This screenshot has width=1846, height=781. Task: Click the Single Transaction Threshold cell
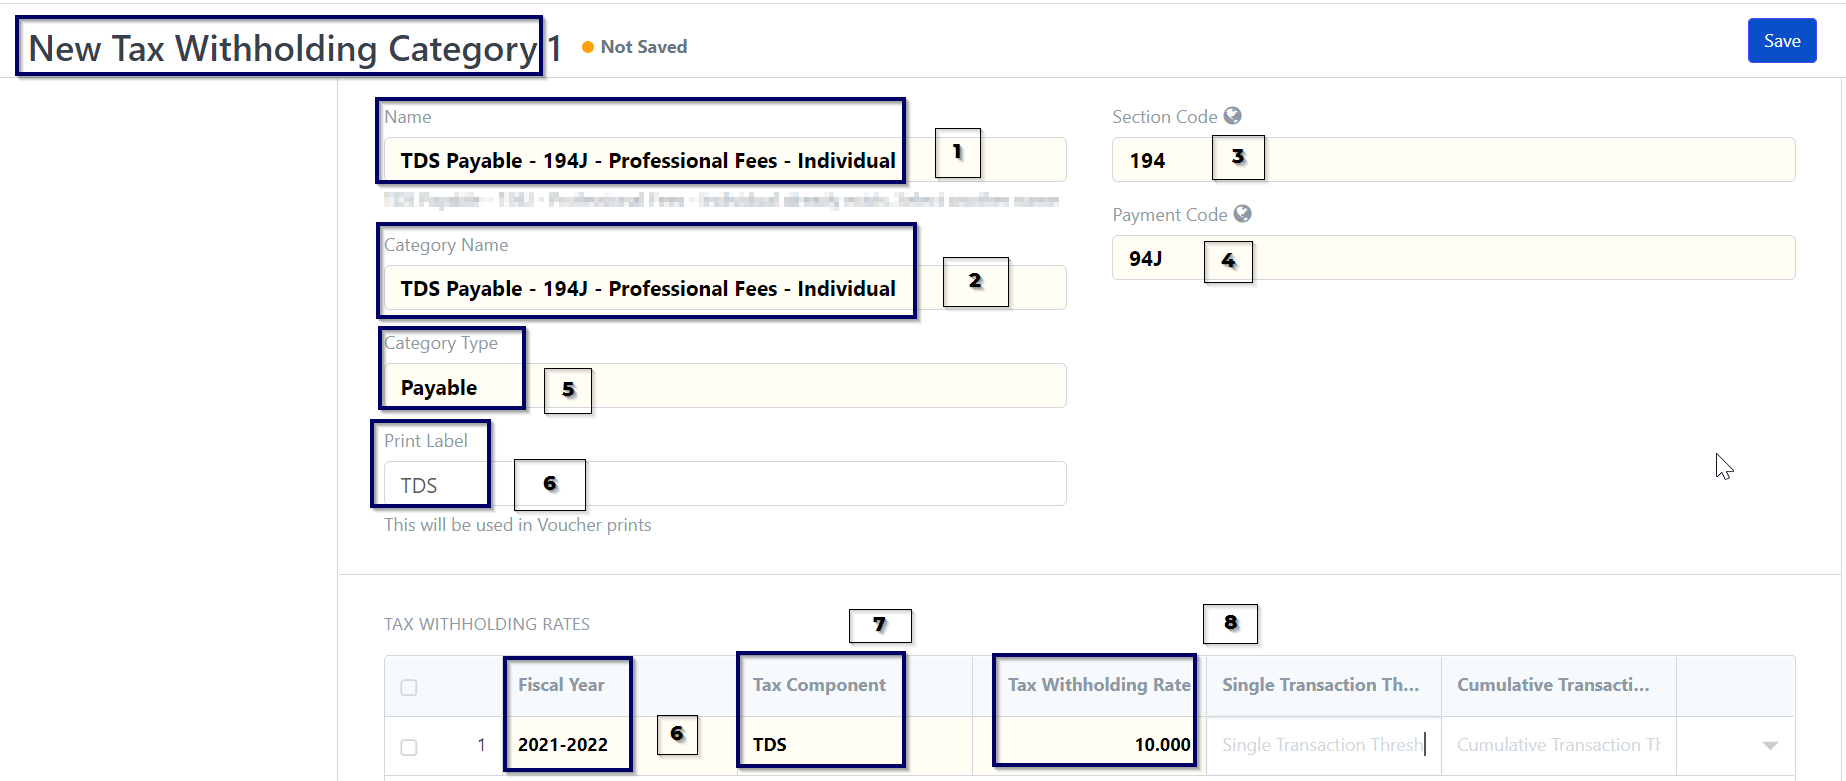(x=1324, y=745)
